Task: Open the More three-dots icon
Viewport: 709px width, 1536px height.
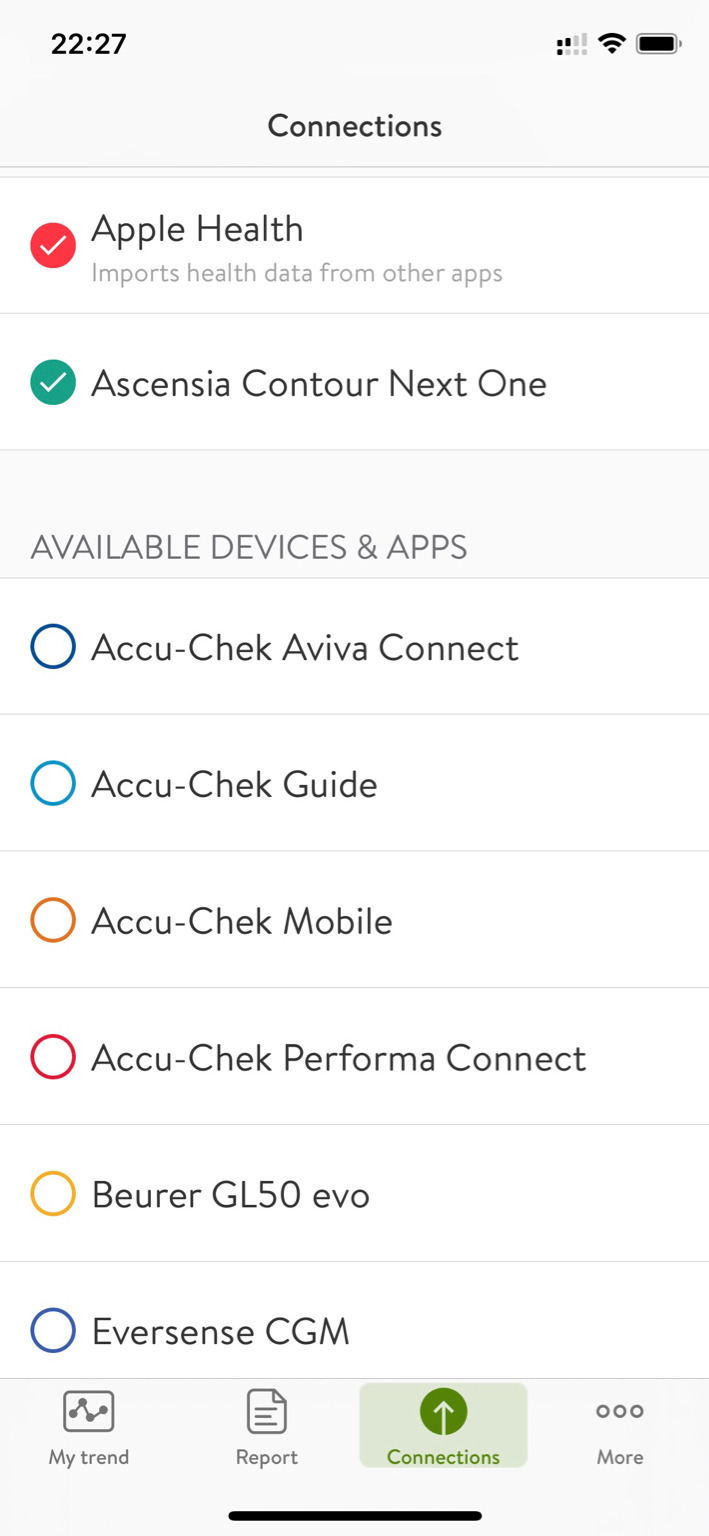Action: 620,1411
